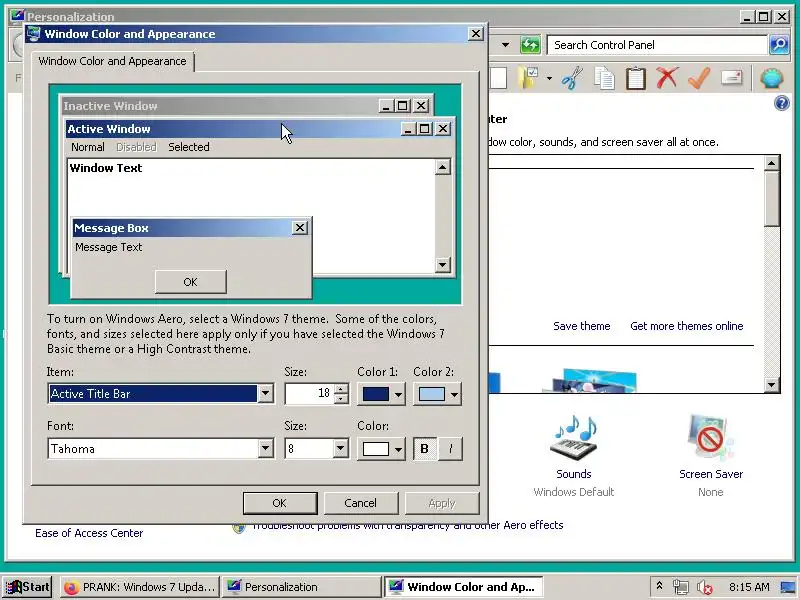Click the Selected menu item in preview

pos(189,147)
